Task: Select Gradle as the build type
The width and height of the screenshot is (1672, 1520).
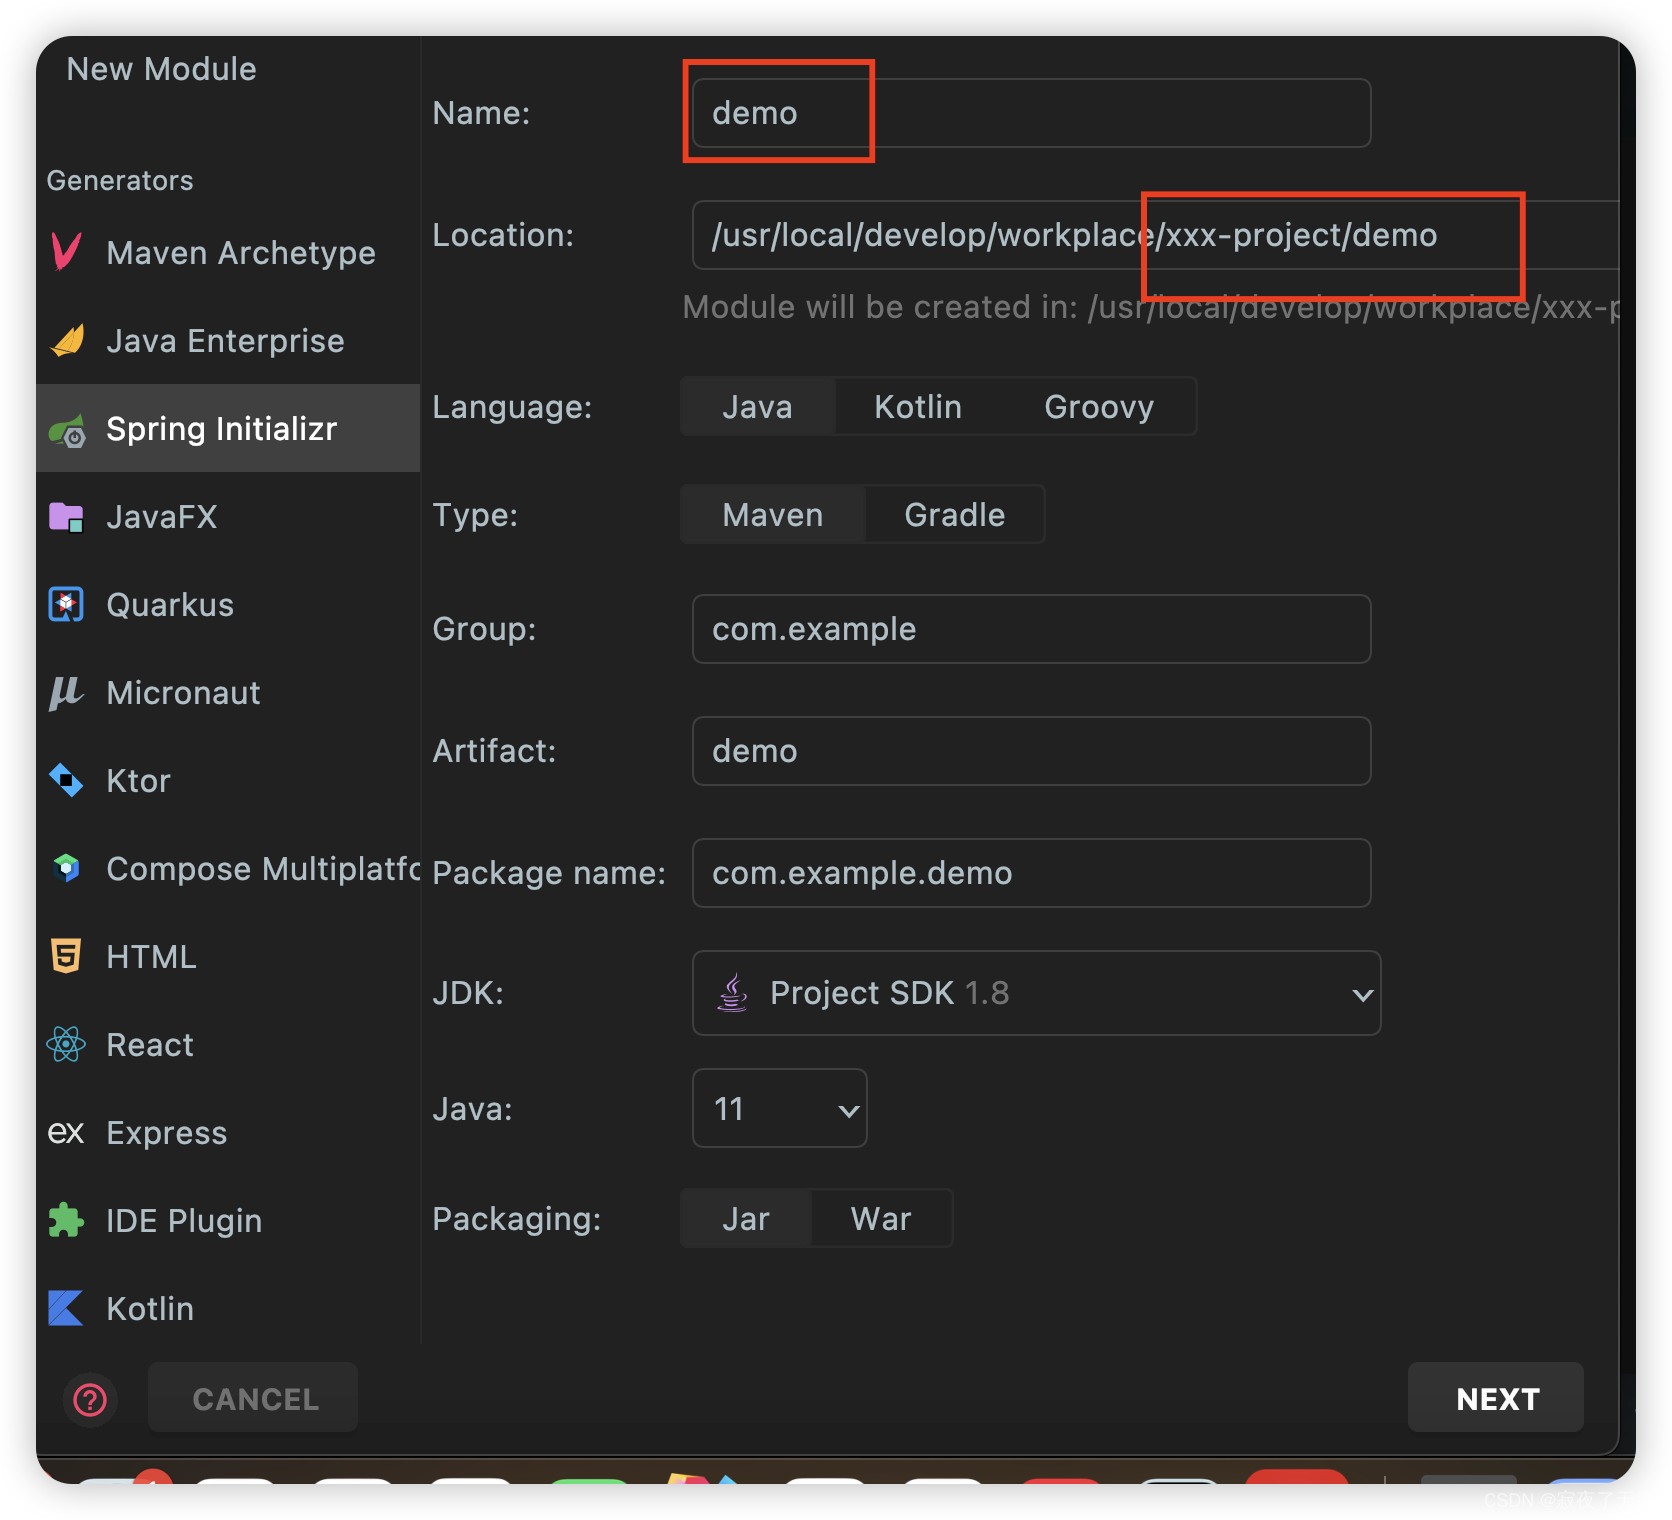Action: (954, 514)
